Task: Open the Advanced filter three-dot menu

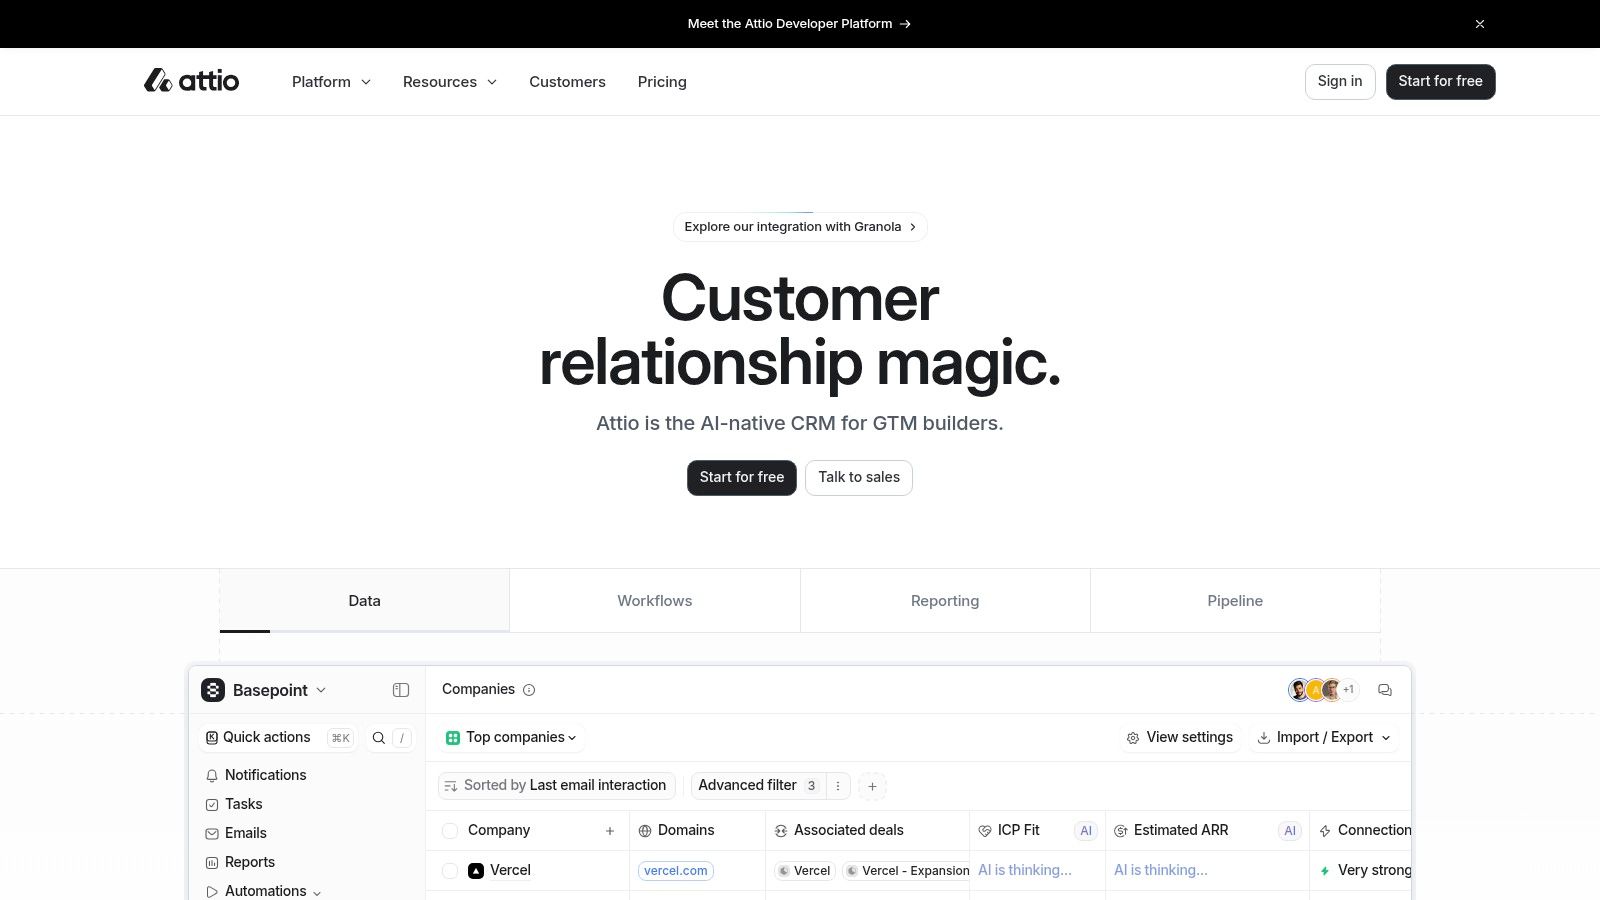Action: 838,786
